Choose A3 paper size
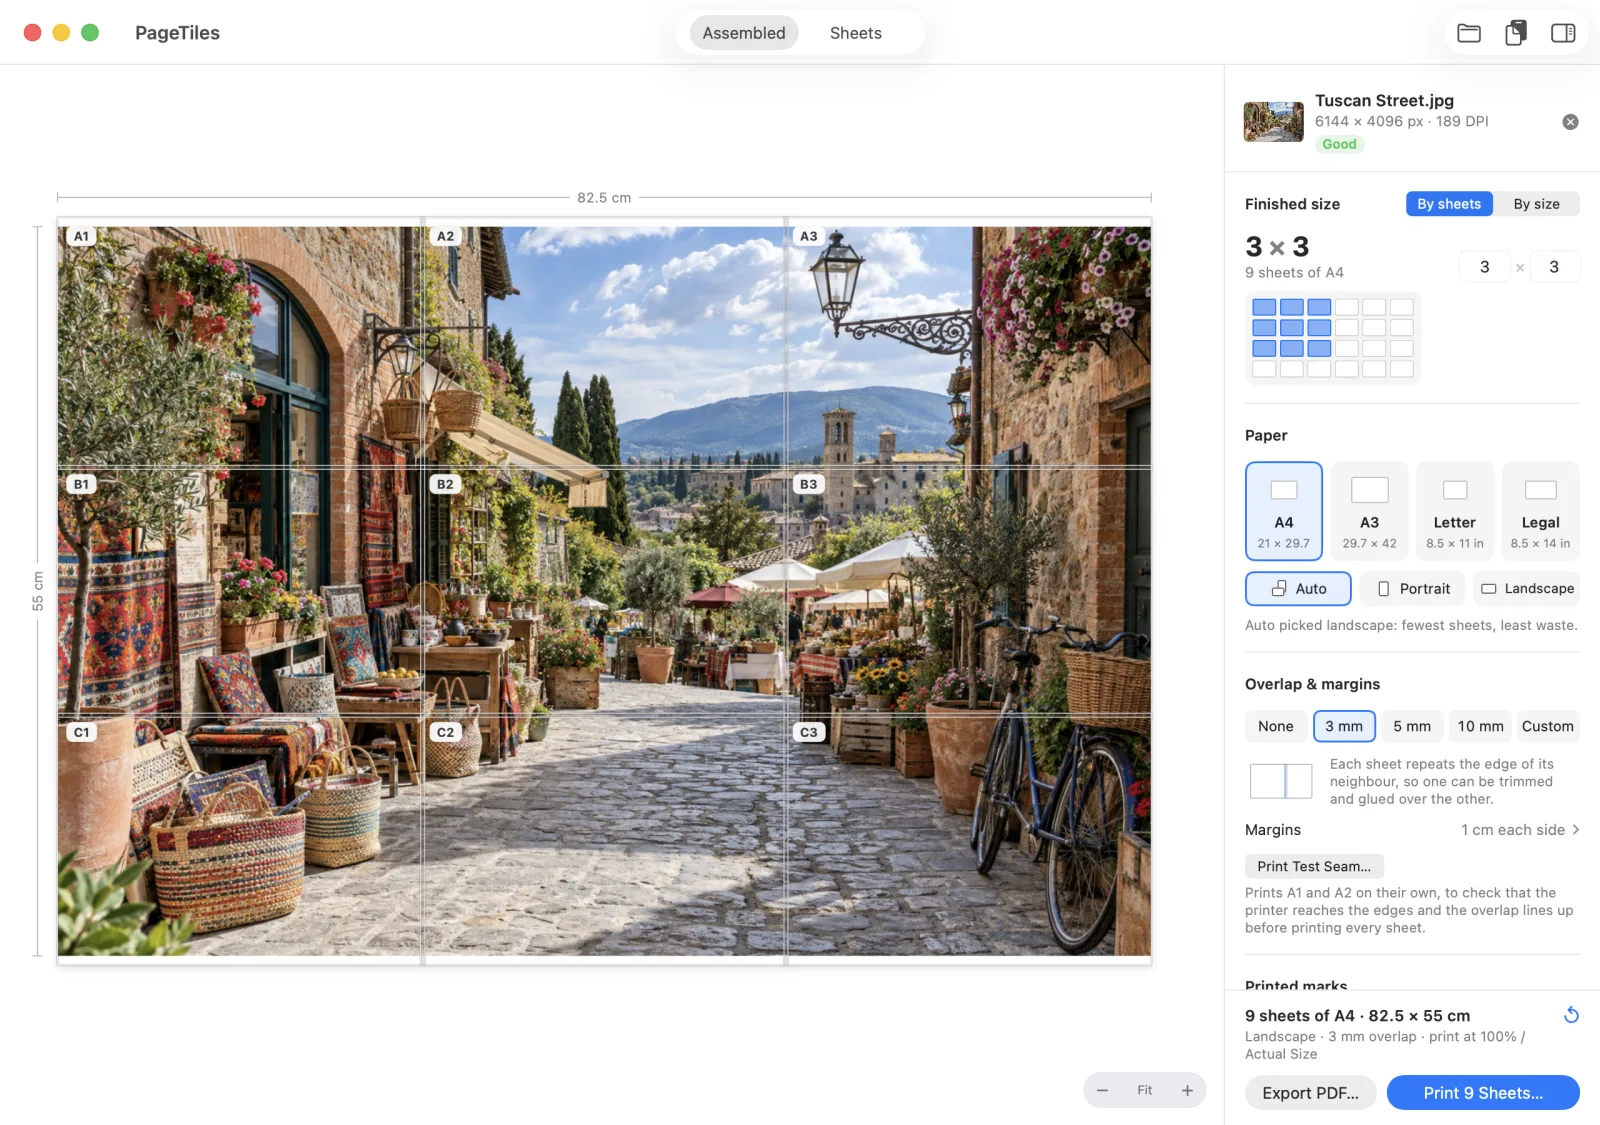Viewport: 1600px width, 1125px height. [x=1369, y=511]
